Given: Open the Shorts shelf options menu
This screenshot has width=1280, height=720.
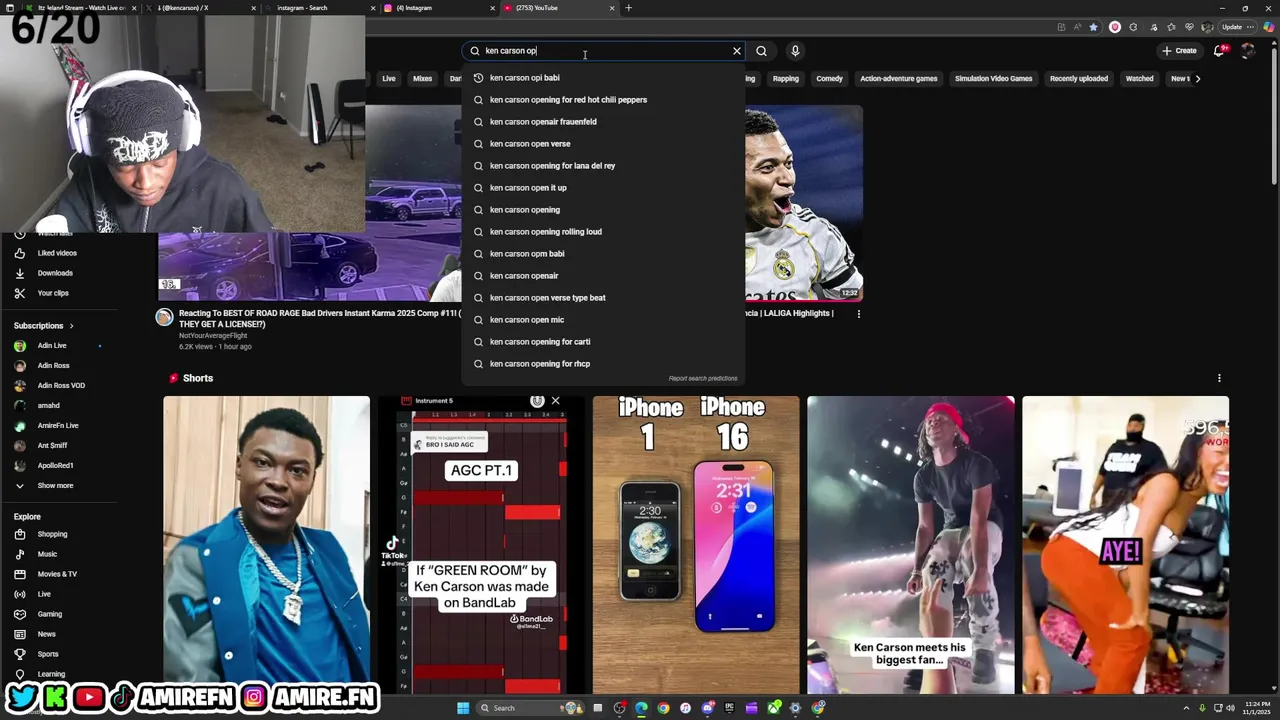Looking at the screenshot, I should pyautogui.click(x=1219, y=378).
